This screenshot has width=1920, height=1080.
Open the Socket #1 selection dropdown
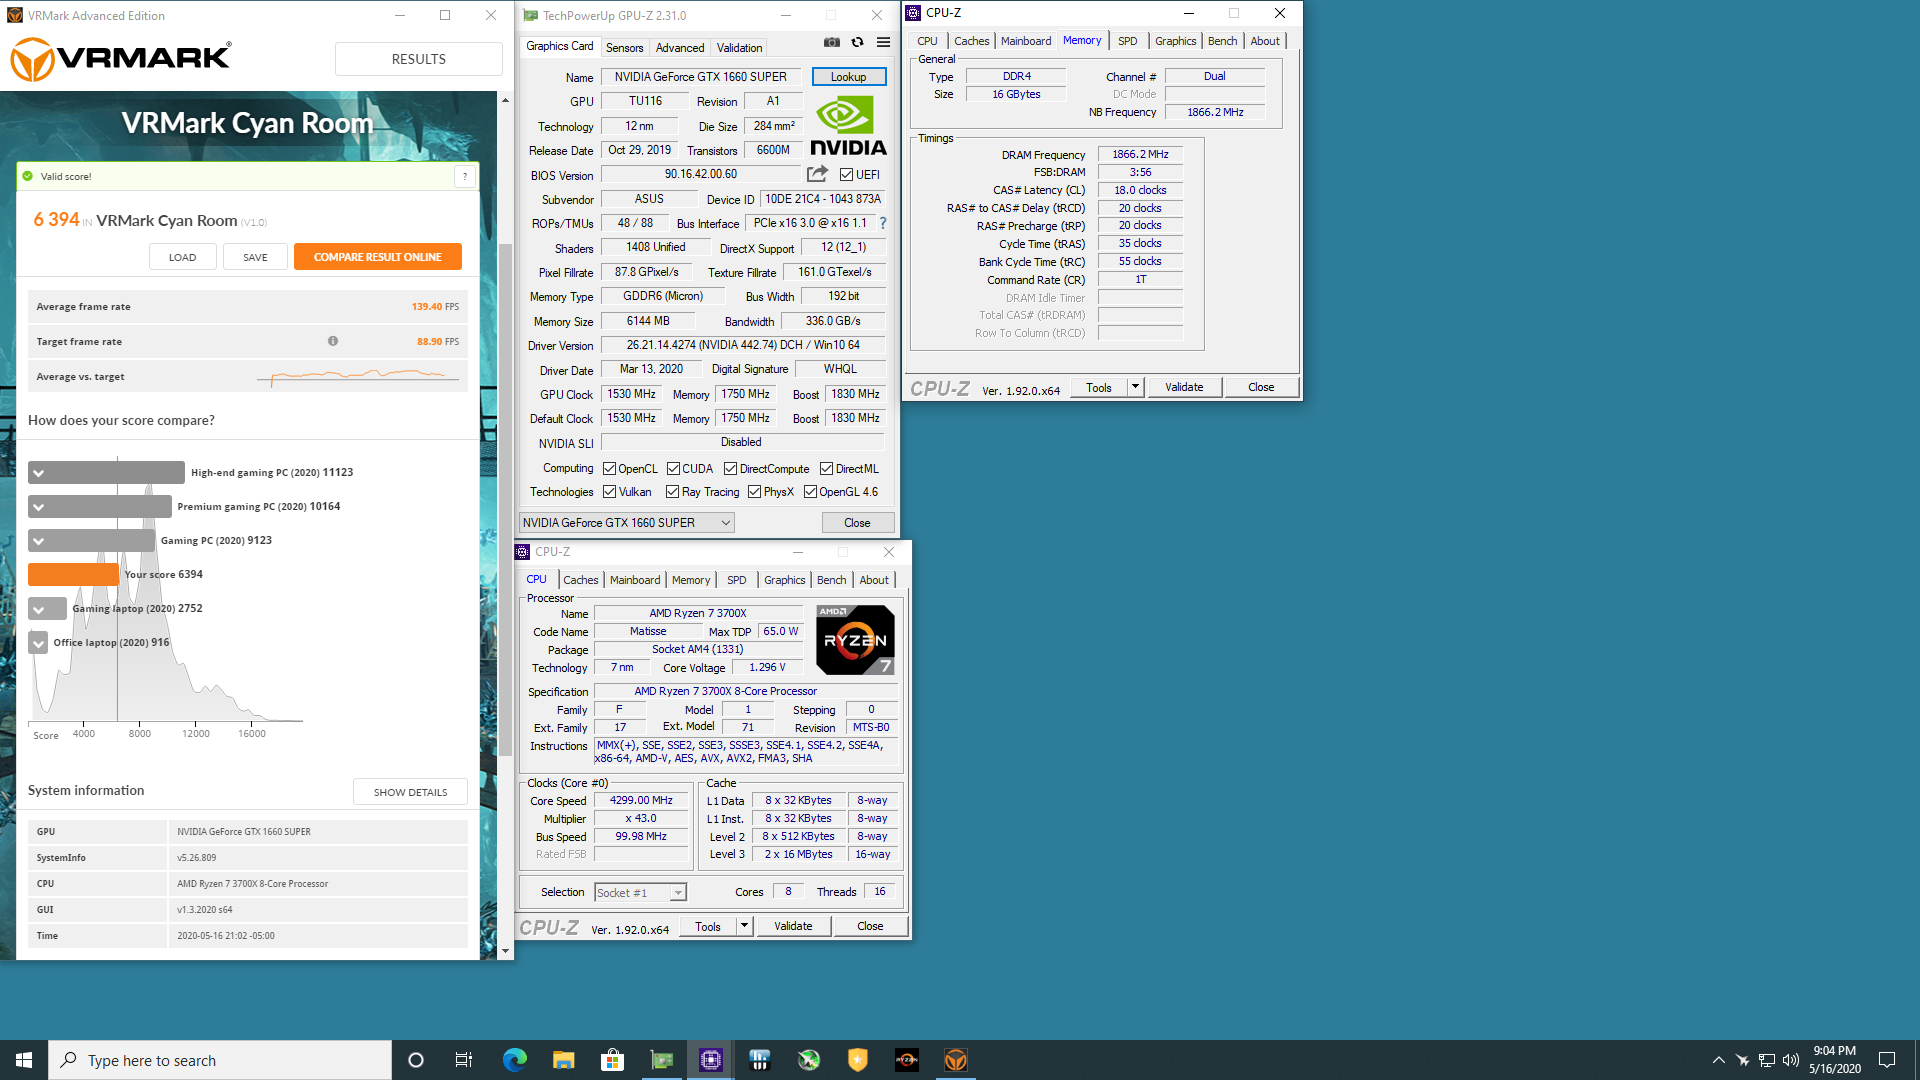pyautogui.click(x=640, y=893)
